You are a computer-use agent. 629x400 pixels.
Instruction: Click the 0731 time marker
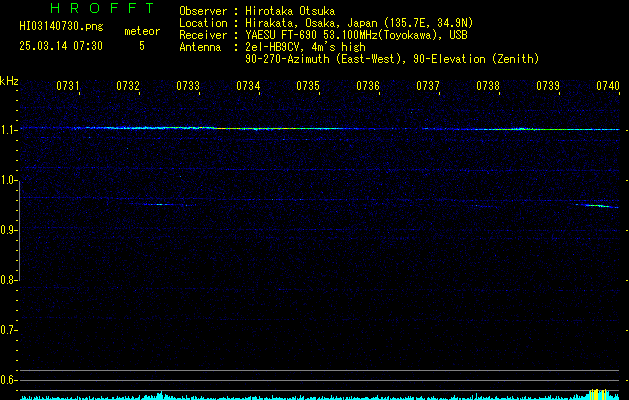[68, 86]
